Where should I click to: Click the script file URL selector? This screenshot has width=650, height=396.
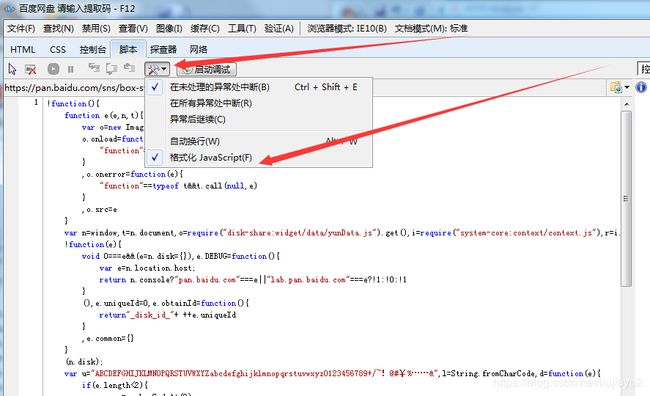pyautogui.click(x=305, y=87)
